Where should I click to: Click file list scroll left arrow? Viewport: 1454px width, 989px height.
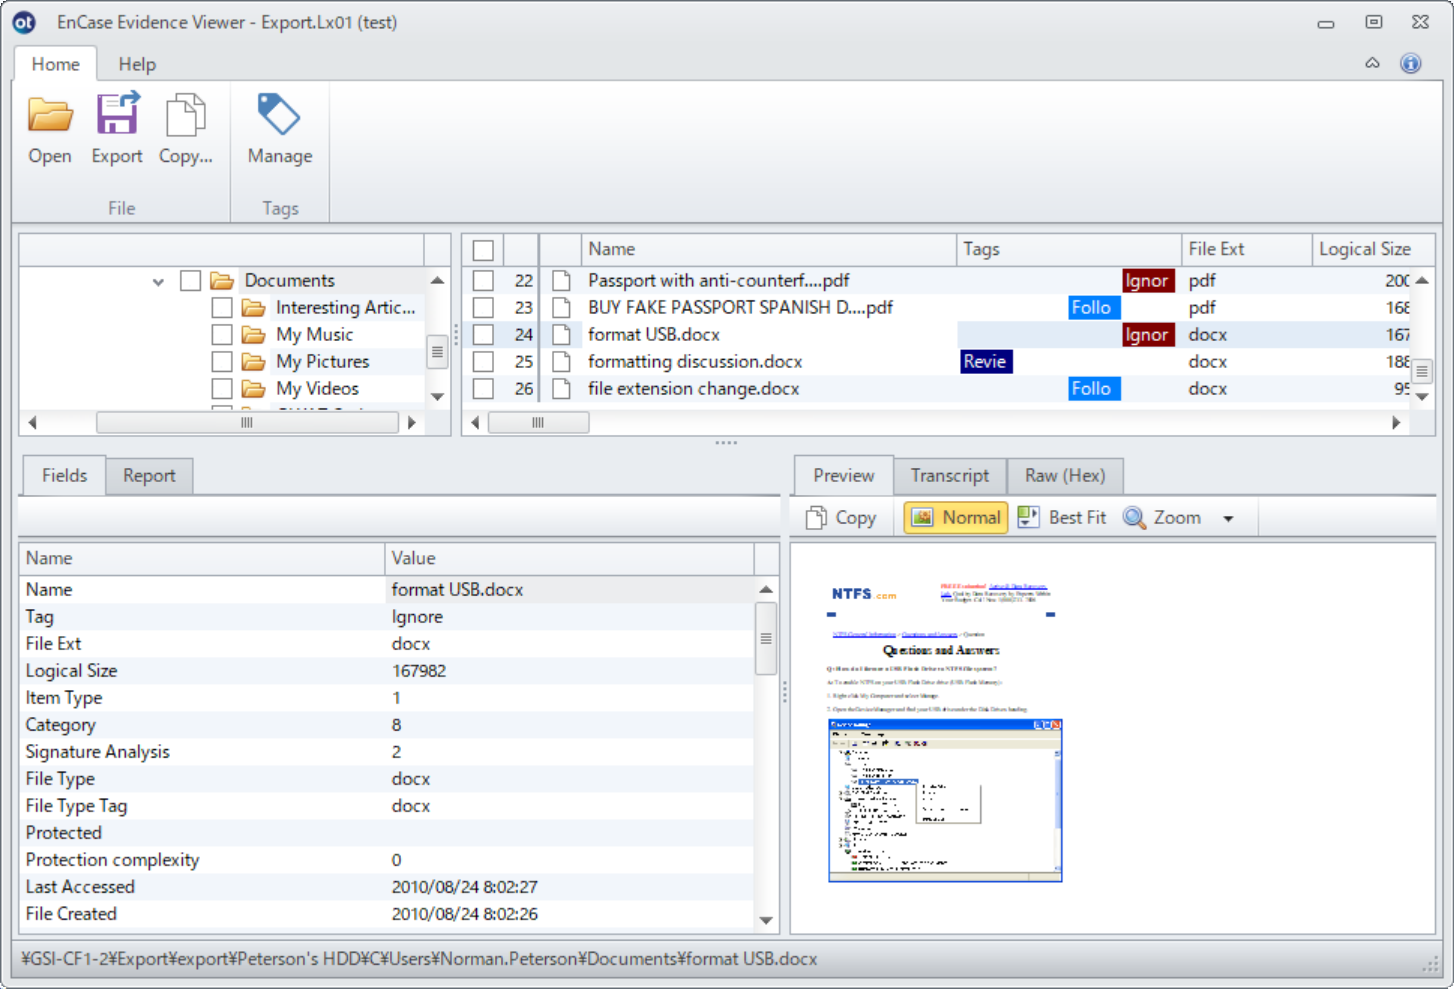475,423
